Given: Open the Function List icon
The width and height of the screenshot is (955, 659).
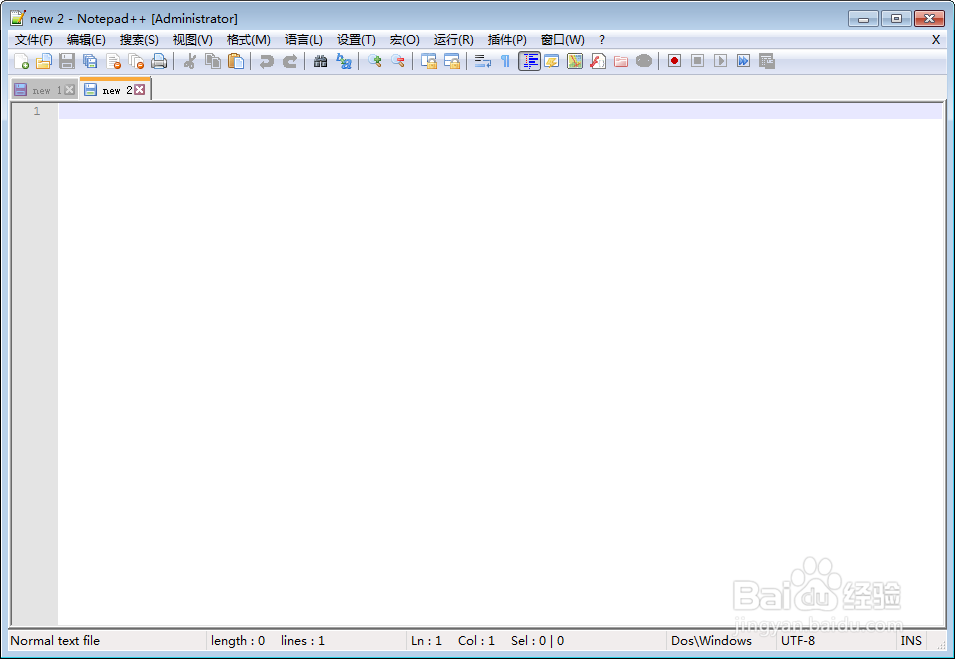Looking at the screenshot, I should click(x=598, y=61).
